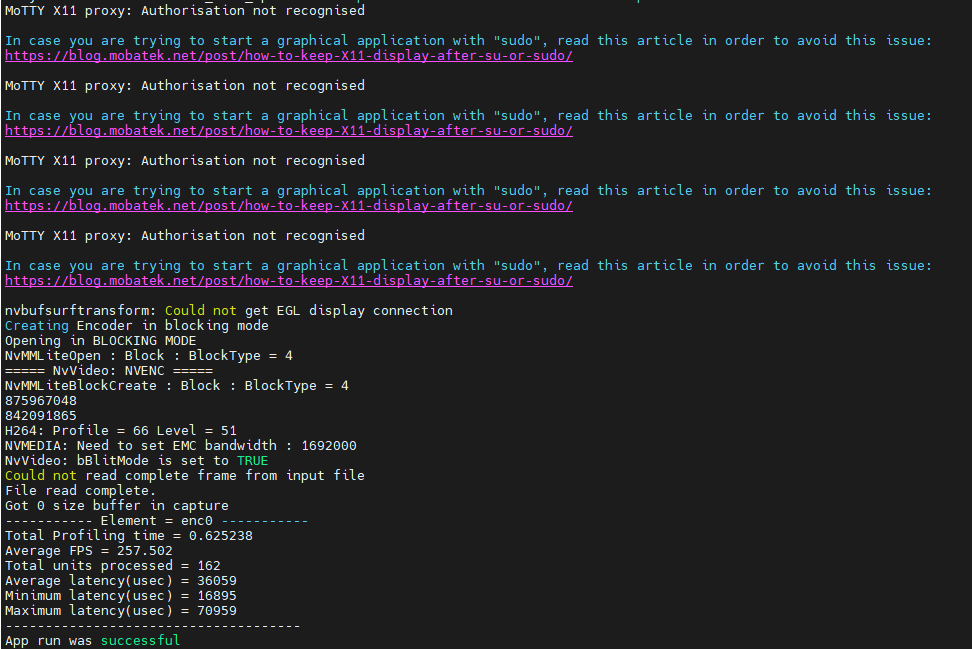Select the 'Average latency(usec) = 36059' line
This screenshot has height=649, width=972.
tap(121, 581)
